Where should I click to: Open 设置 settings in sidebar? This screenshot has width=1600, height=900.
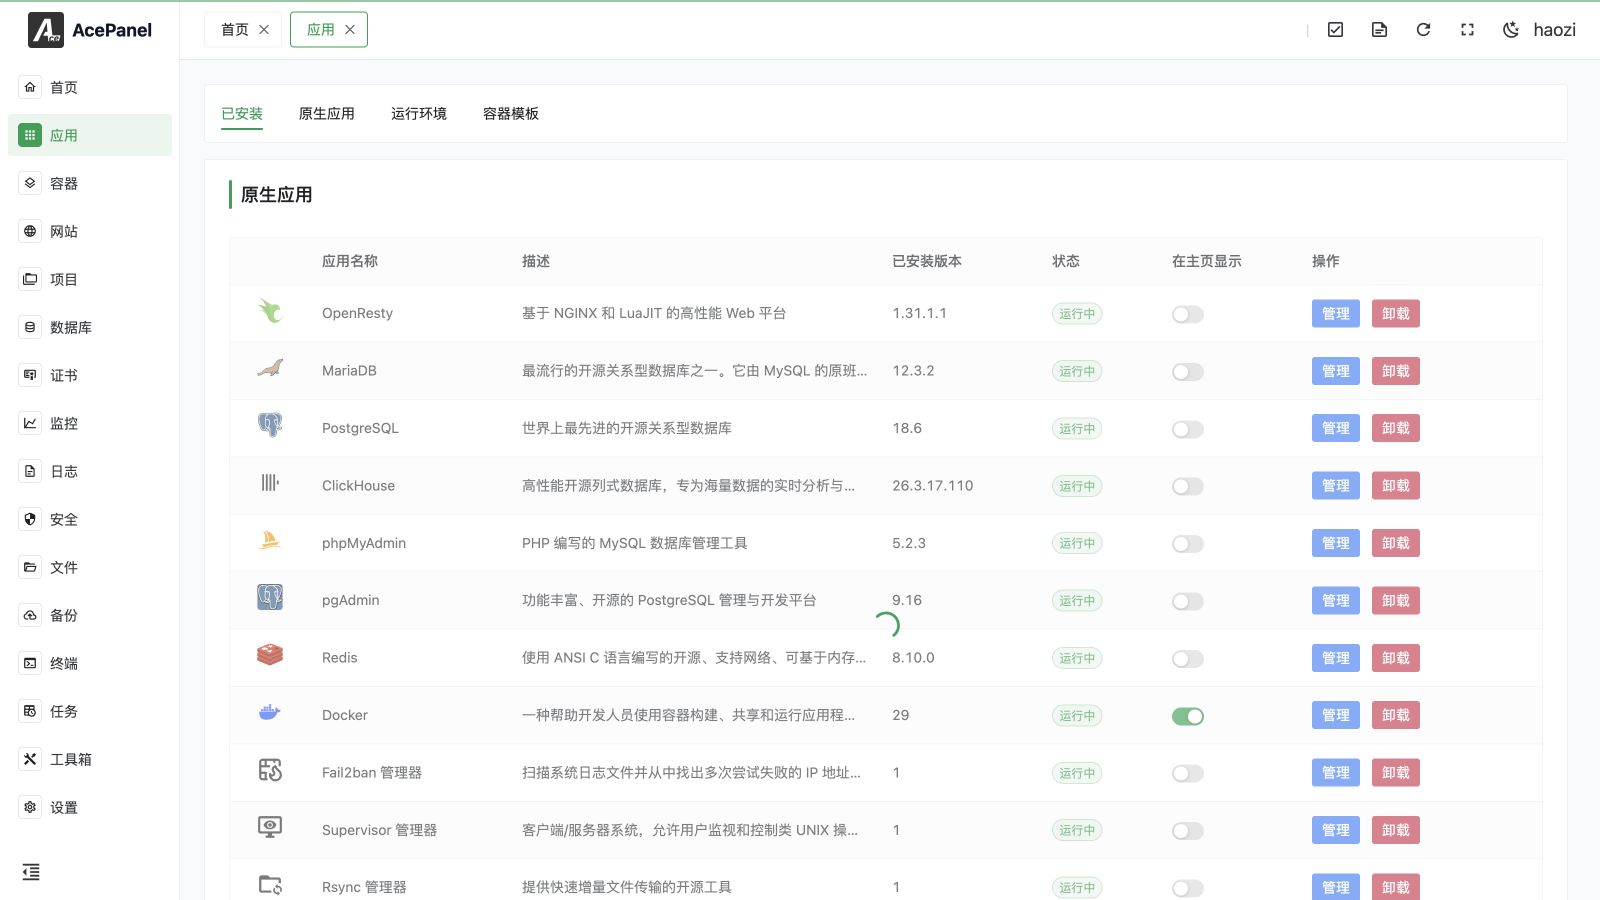pos(90,807)
